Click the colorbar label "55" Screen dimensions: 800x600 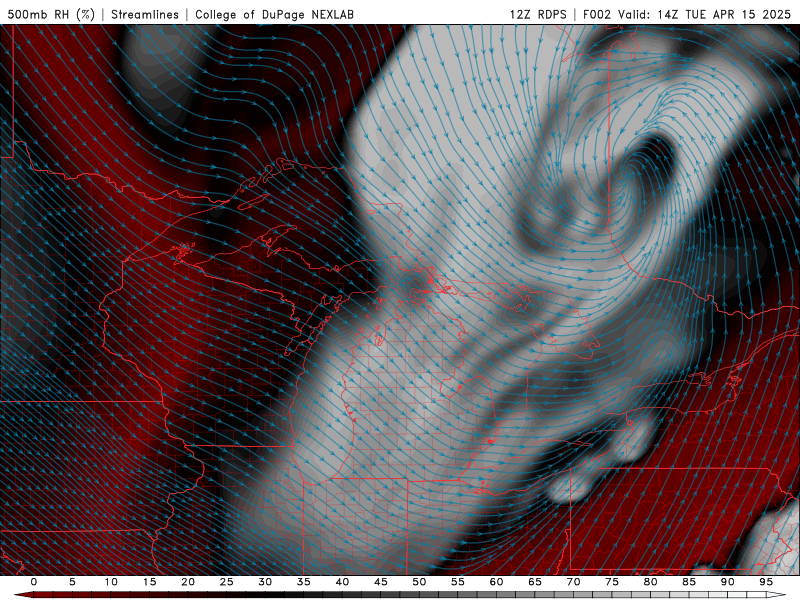(x=458, y=582)
